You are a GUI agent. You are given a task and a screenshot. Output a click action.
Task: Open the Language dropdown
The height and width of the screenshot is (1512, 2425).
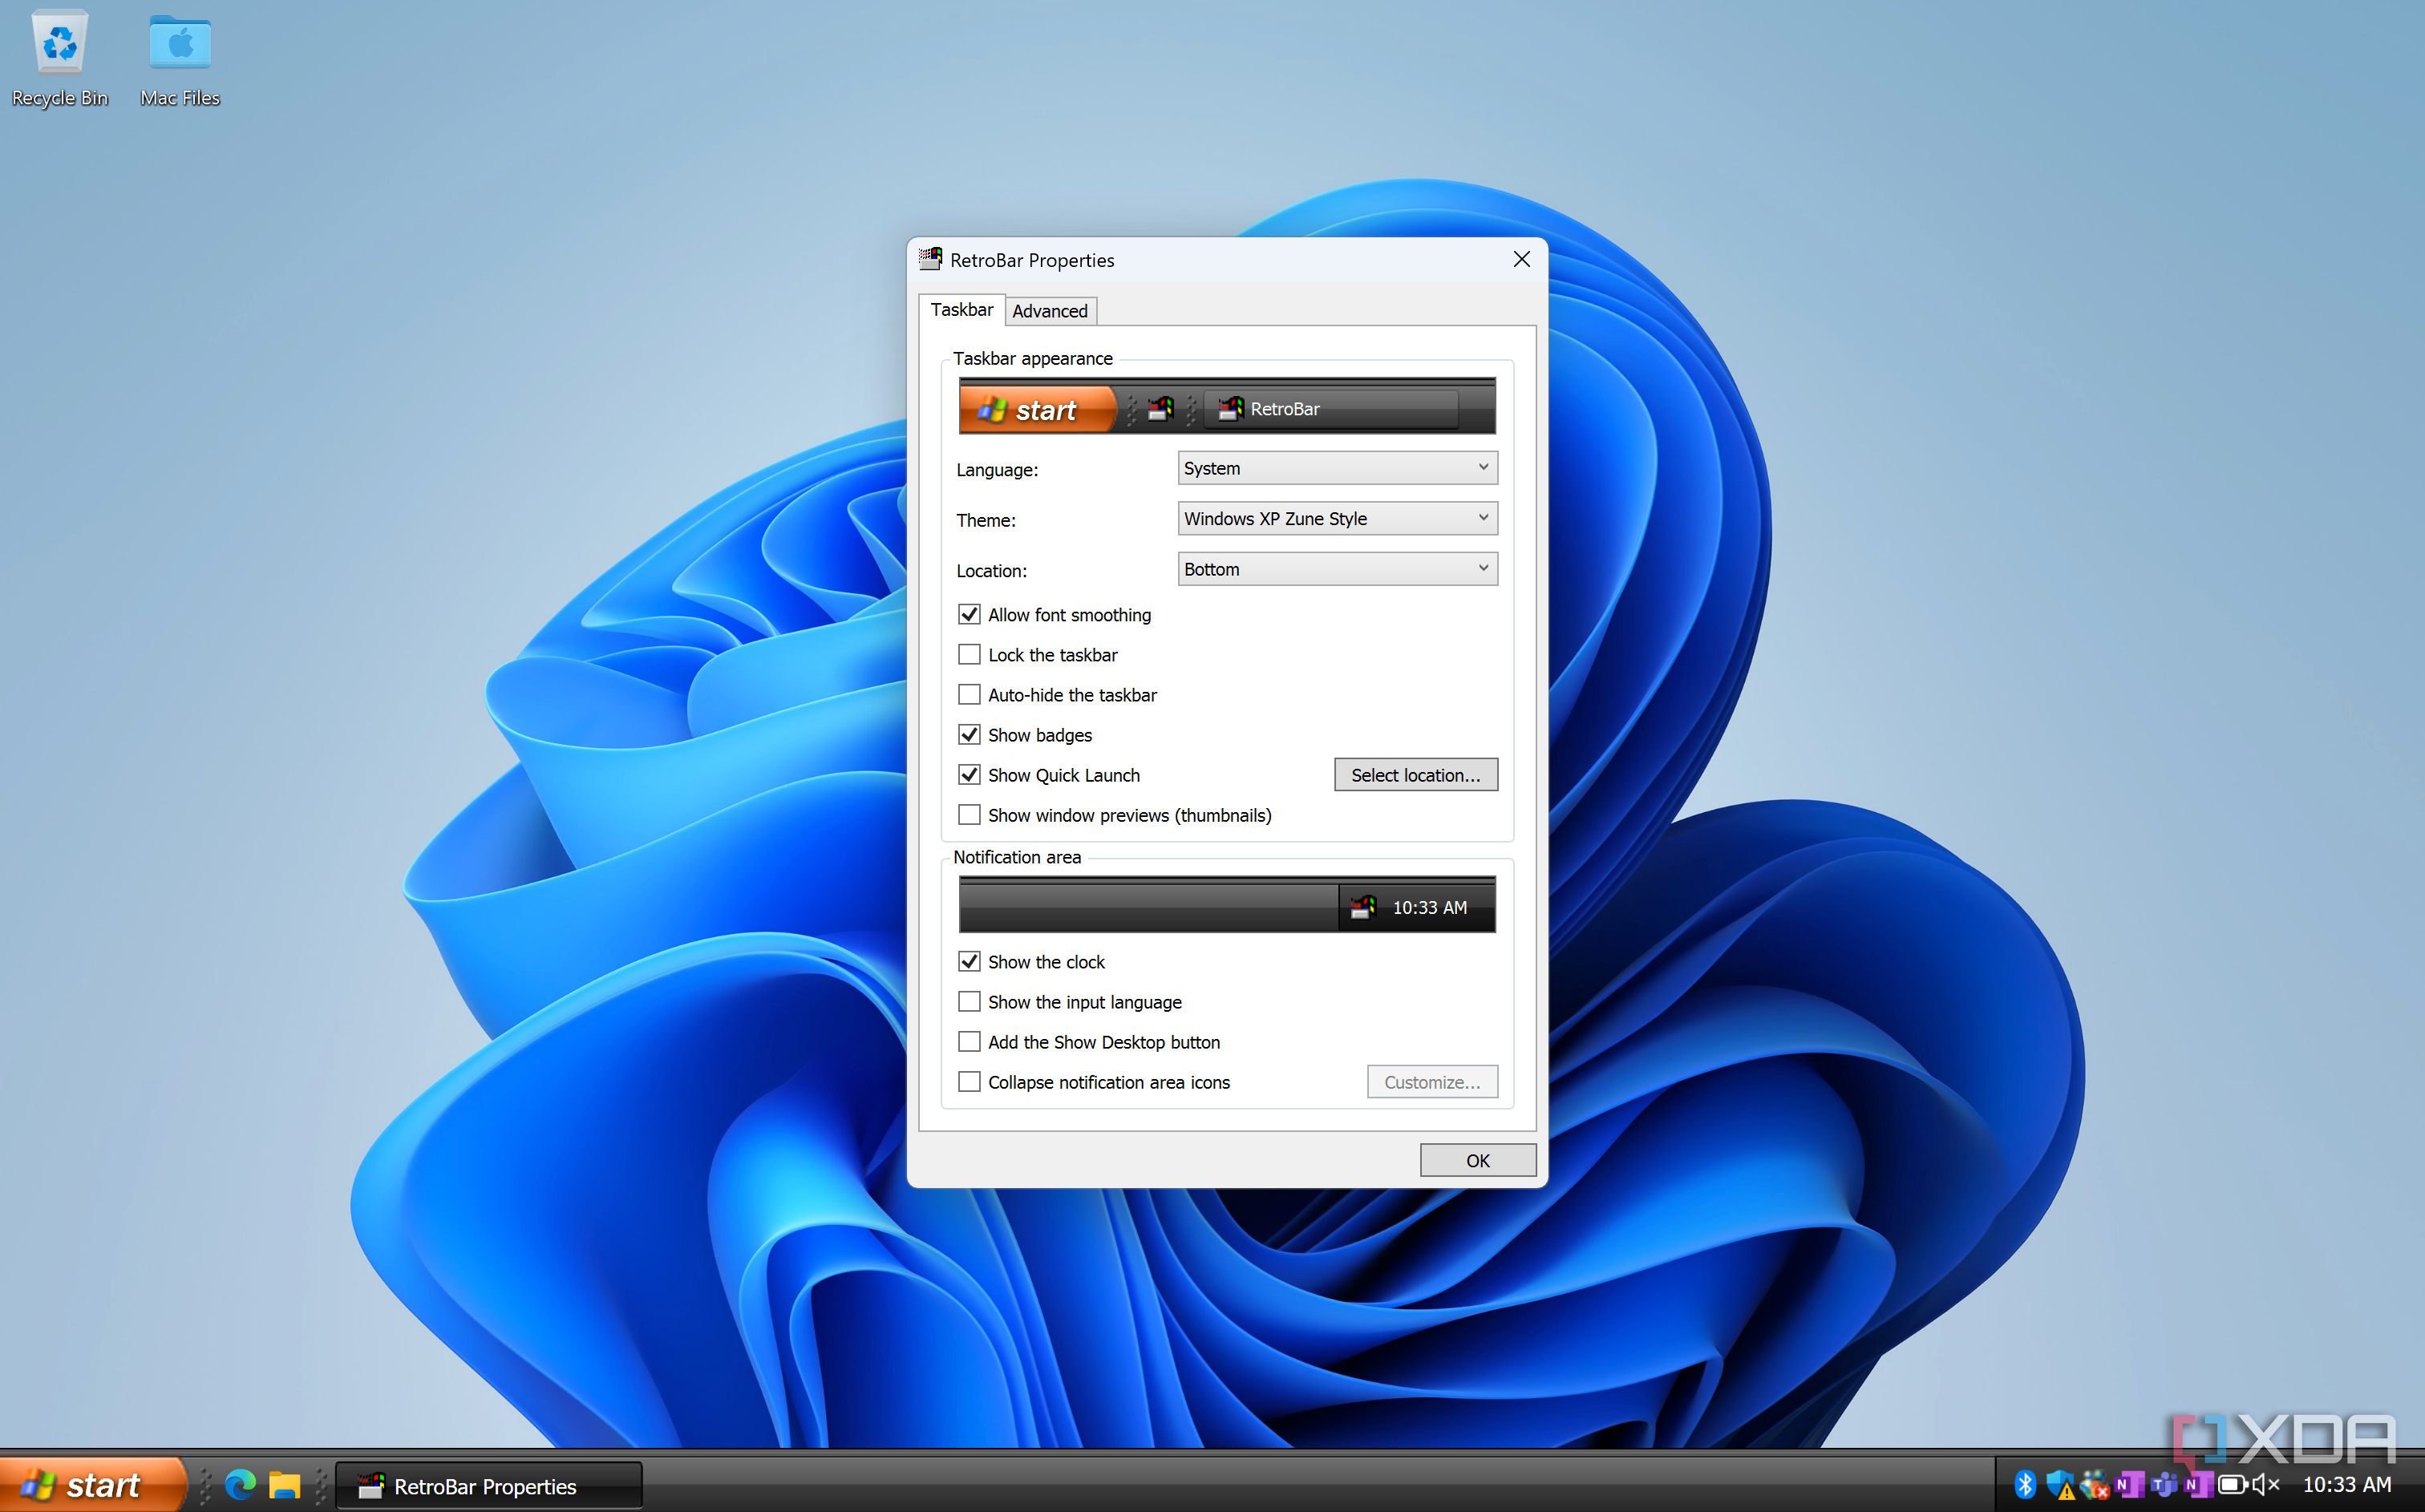coord(1337,468)
